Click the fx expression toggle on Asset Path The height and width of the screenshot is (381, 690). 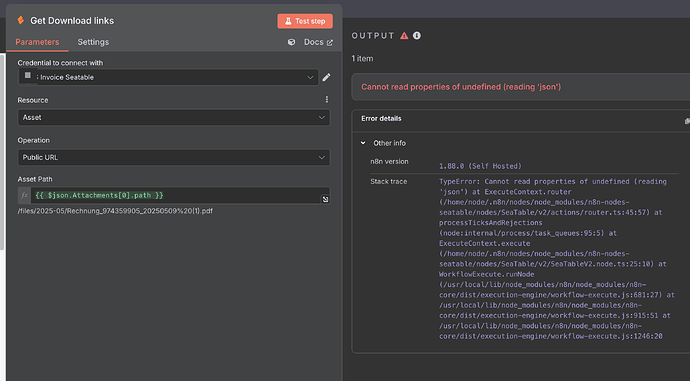coord(25,195)
